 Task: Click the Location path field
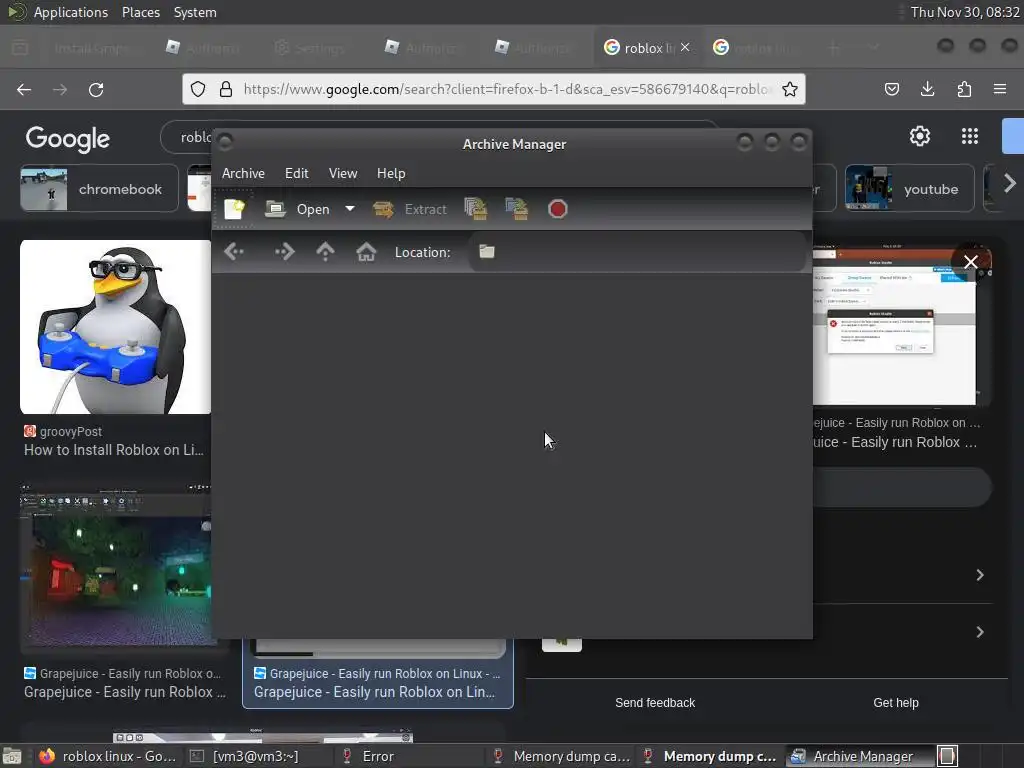pos(637,251)
